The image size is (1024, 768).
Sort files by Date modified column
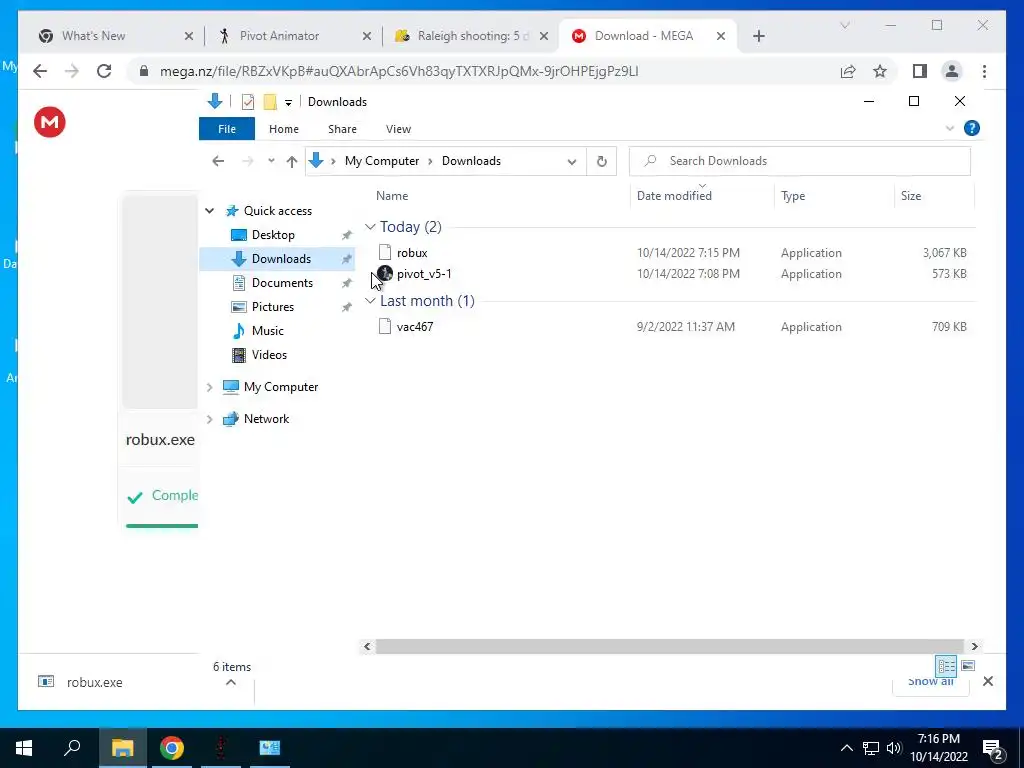674,196
